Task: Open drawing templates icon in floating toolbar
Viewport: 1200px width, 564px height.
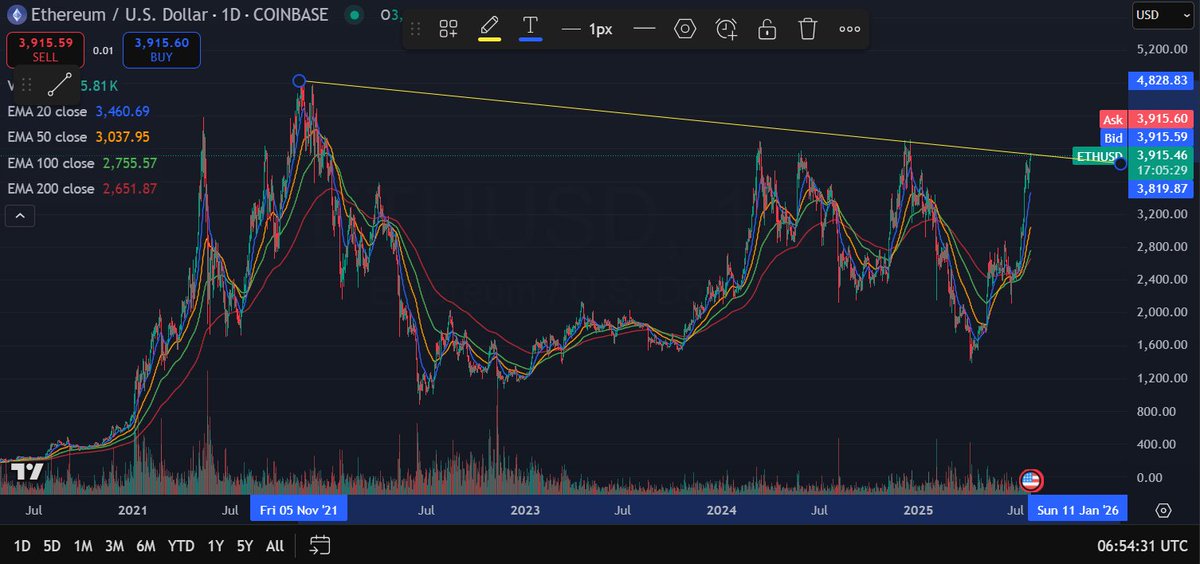Action: click(448, 29)
